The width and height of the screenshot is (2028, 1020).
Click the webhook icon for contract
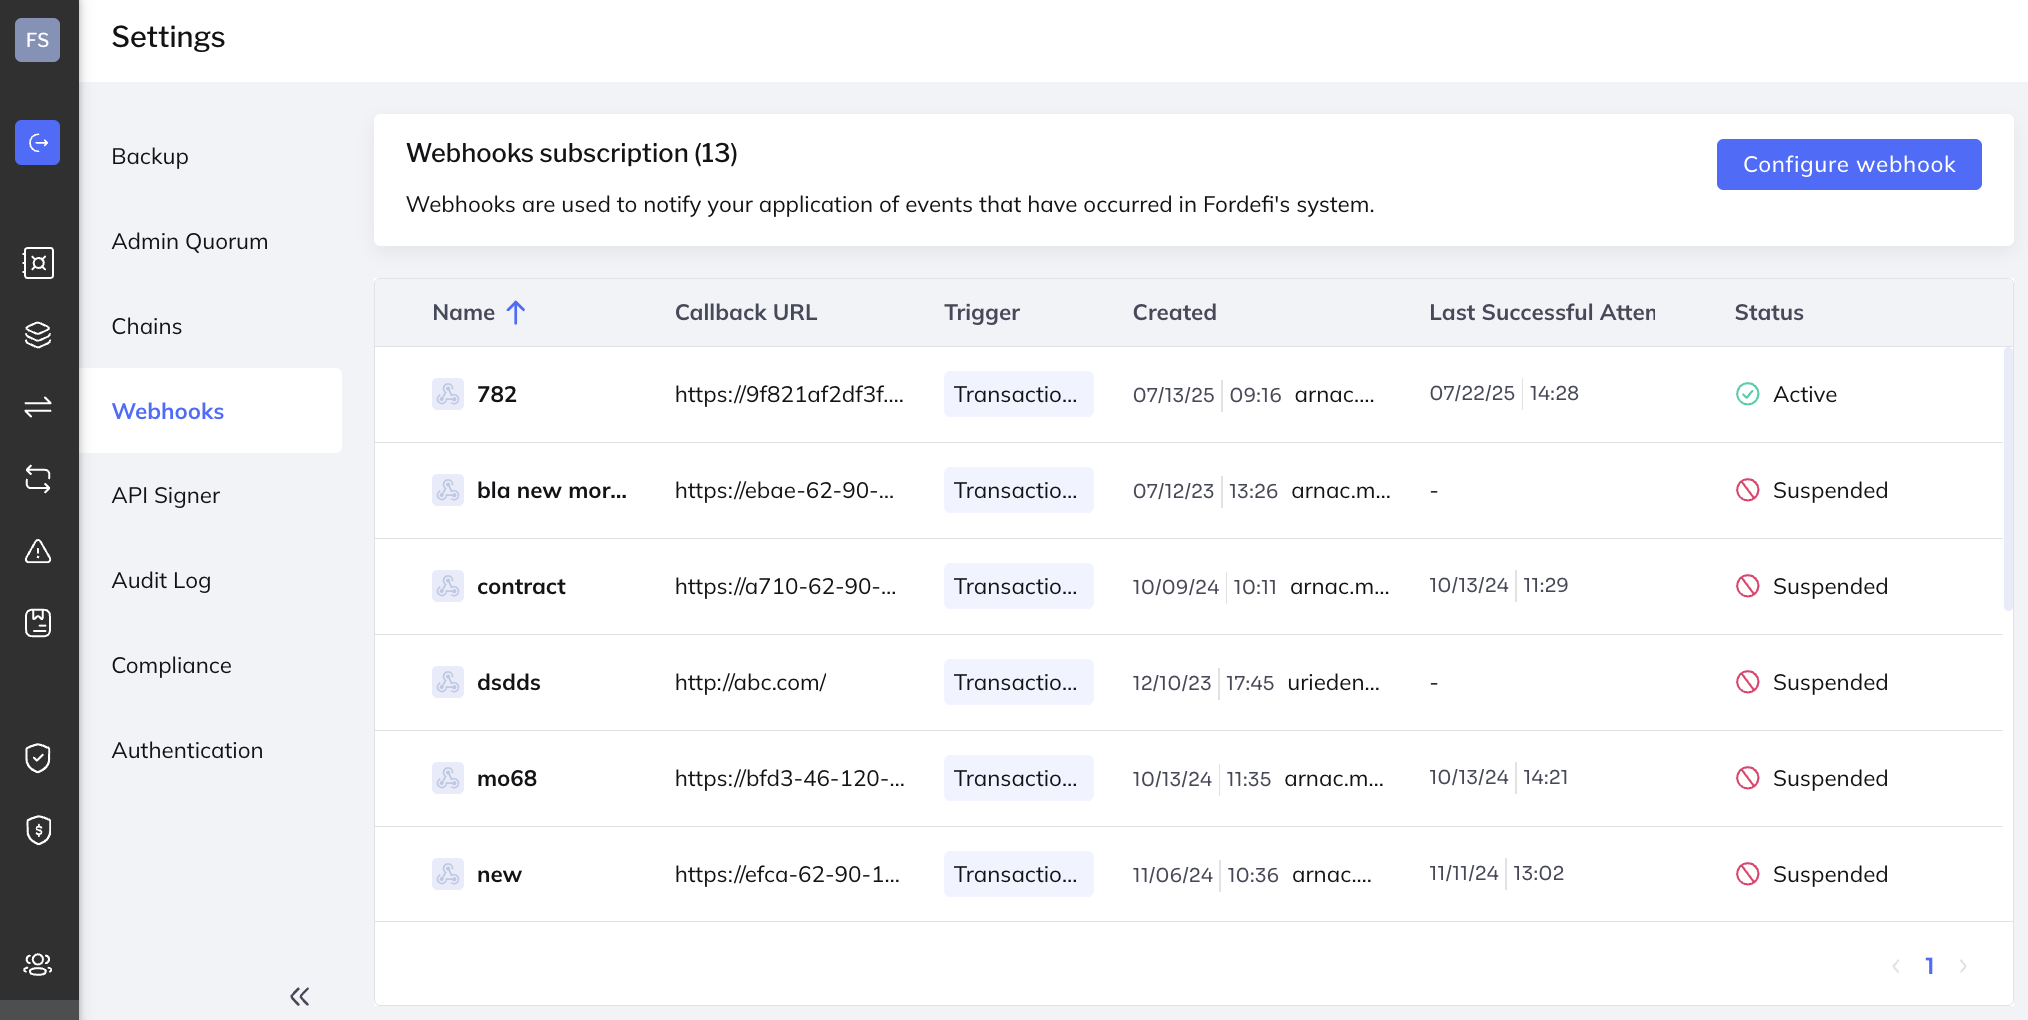448,586
